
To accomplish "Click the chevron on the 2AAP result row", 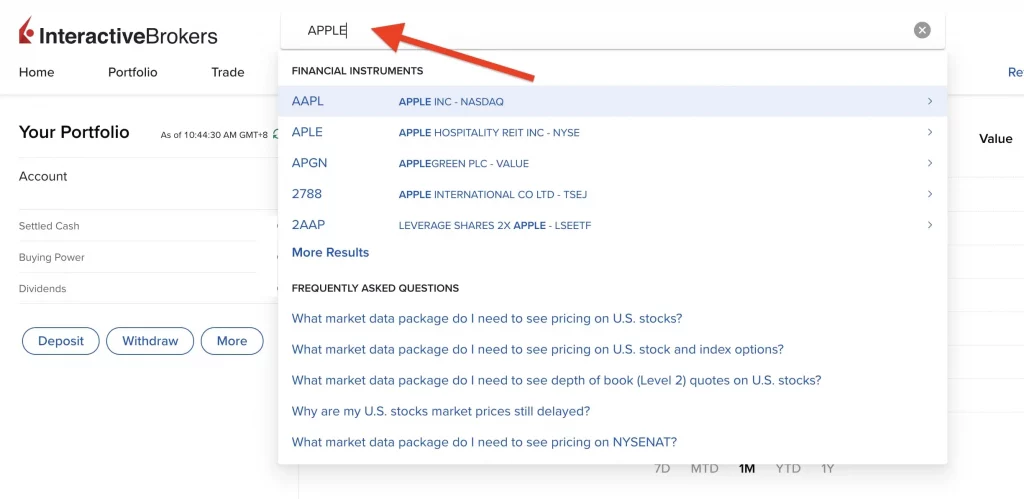I will (929, 225).
